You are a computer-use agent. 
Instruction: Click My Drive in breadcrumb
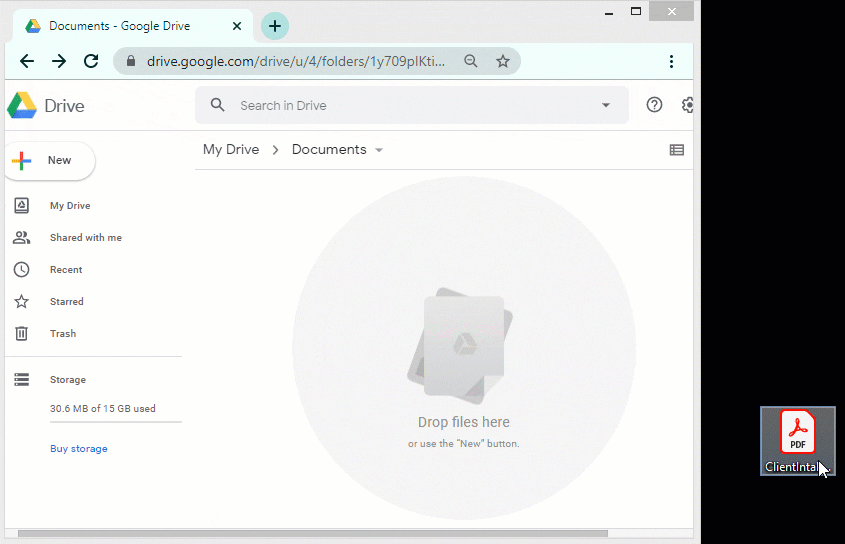coord(231,149)
